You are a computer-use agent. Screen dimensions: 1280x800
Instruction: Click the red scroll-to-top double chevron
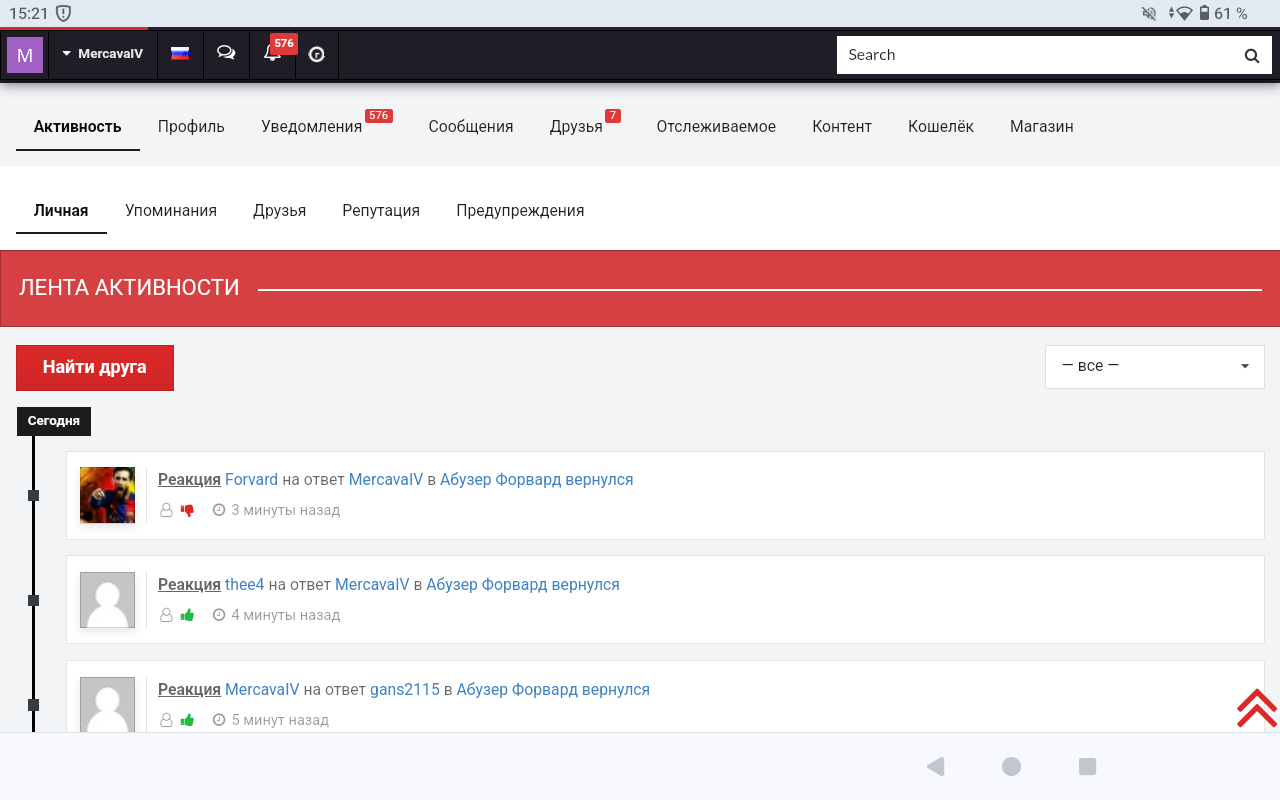[1256, 708]
